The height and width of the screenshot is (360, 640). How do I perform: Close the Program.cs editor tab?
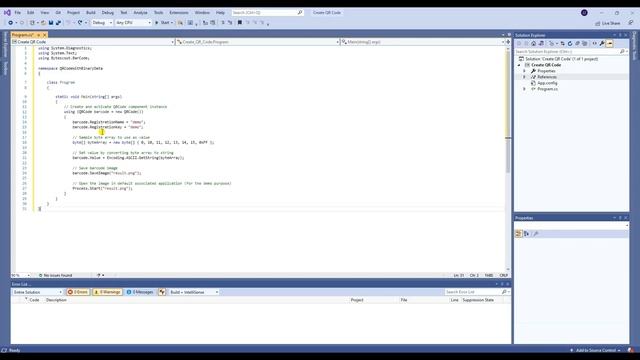[44, 35]
